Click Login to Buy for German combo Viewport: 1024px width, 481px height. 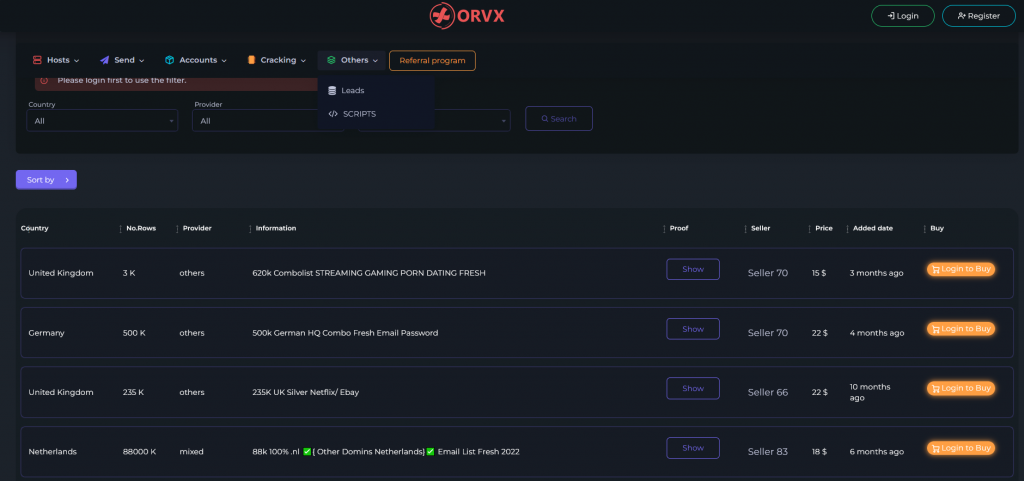961,329
